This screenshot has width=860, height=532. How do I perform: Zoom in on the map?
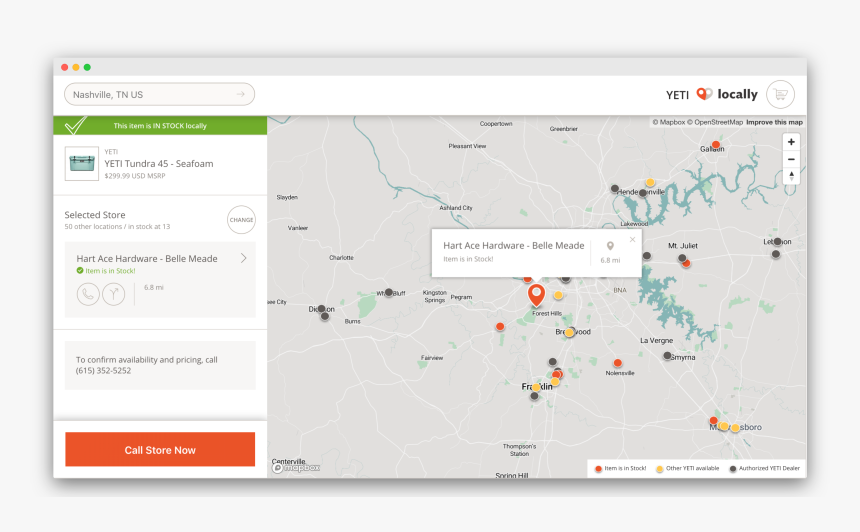tap(791, 142)
